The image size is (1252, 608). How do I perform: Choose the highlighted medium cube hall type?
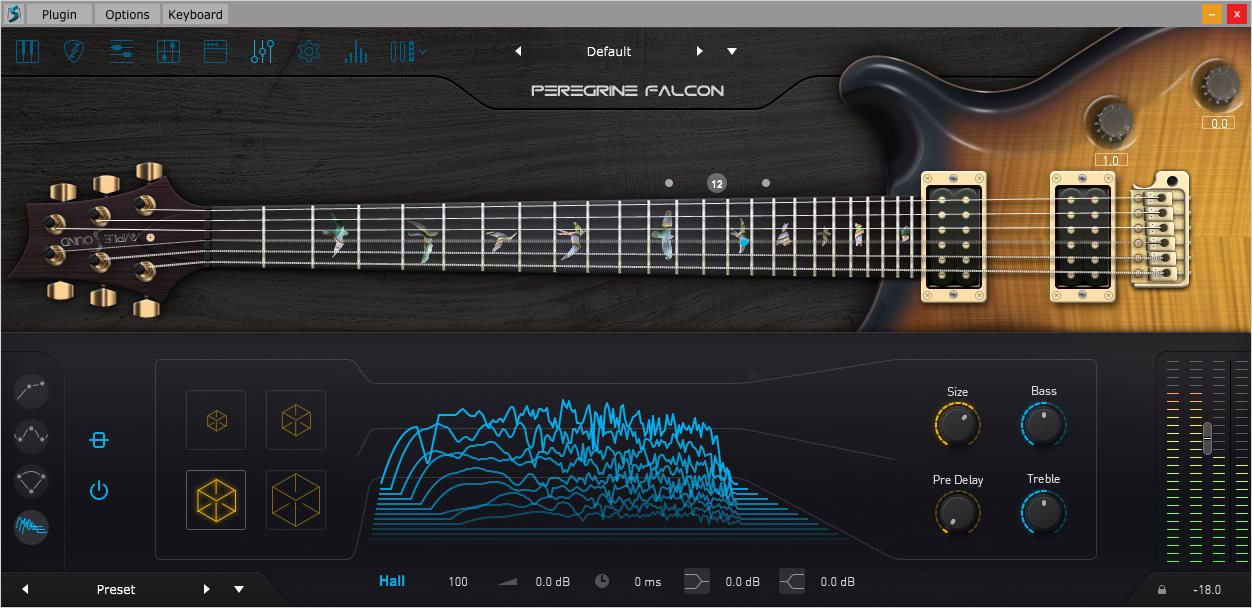click(x=216, y=500)
